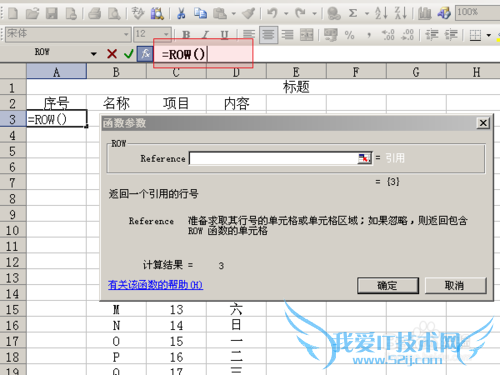The image size is (500, 375).
Task: Align text right
Action: coord(287,35)
